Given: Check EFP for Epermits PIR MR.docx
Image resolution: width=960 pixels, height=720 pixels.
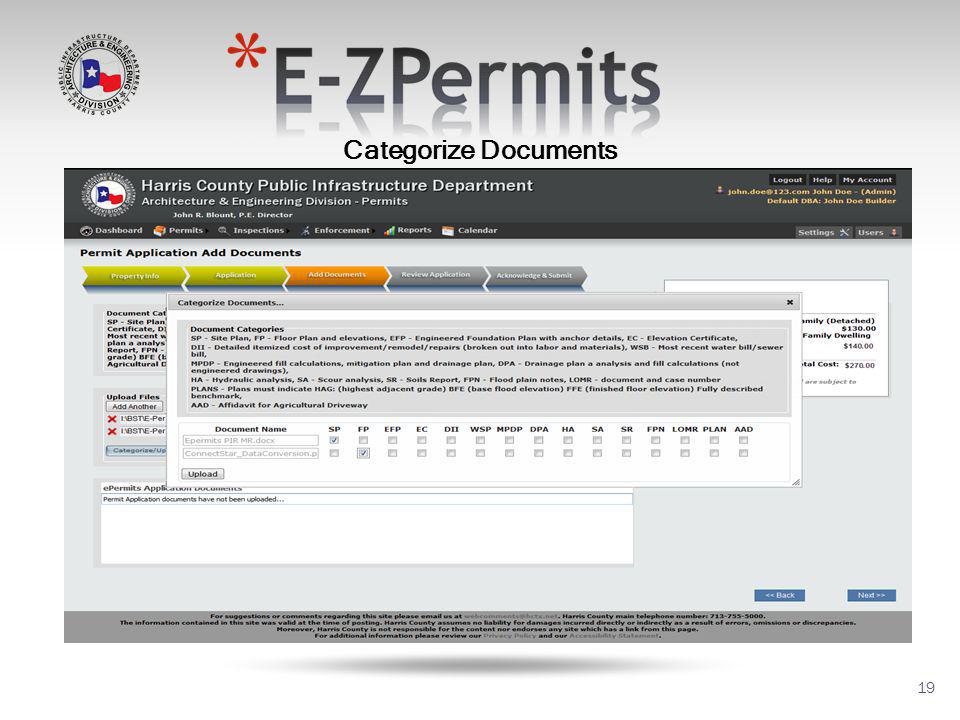Looking at the screenshot, I should click(x=392, y=440).
